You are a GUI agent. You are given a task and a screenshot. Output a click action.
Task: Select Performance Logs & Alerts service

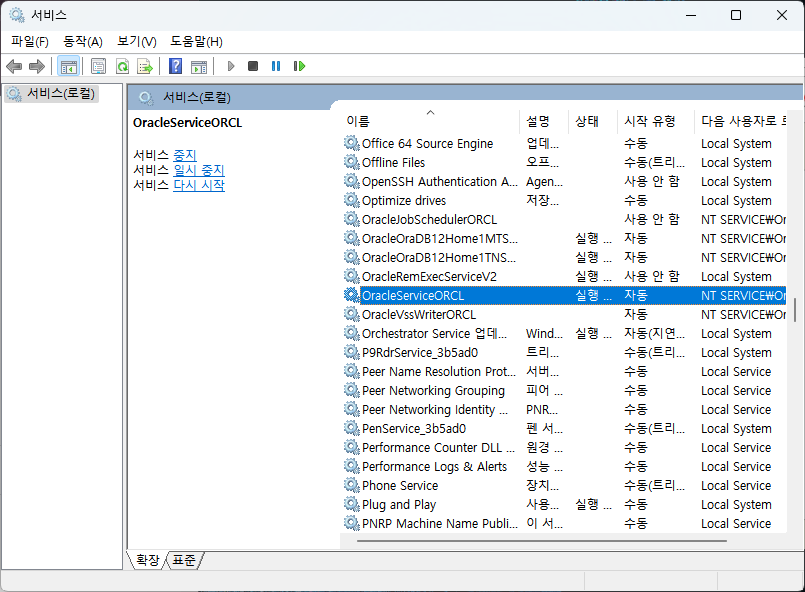click(434, 466)
